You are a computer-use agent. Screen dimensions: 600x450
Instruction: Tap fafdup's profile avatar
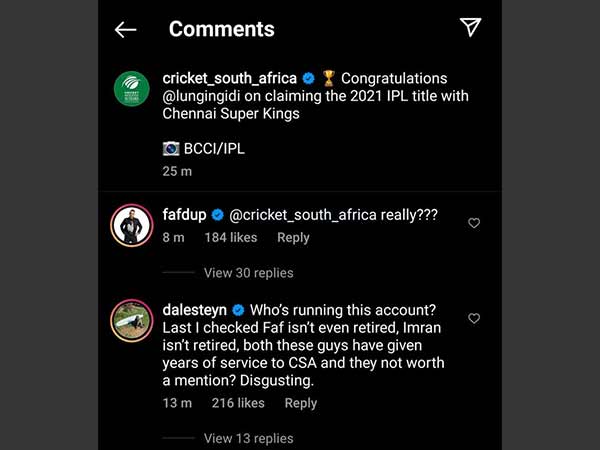131,226
